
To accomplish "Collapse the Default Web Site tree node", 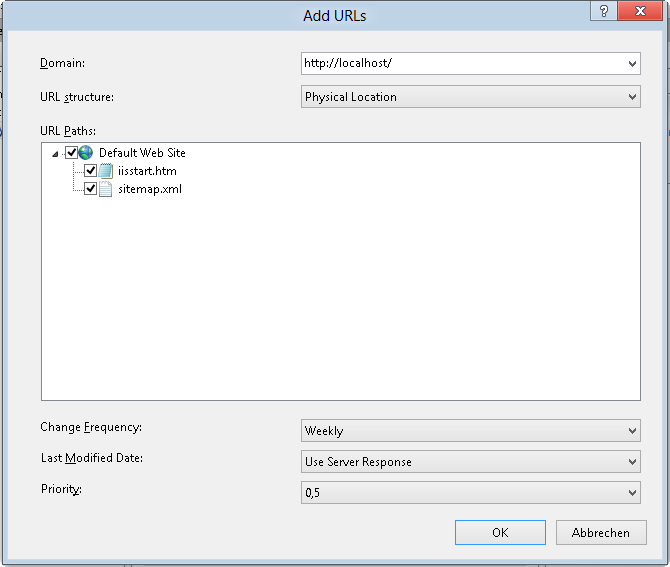I will 56,154.
